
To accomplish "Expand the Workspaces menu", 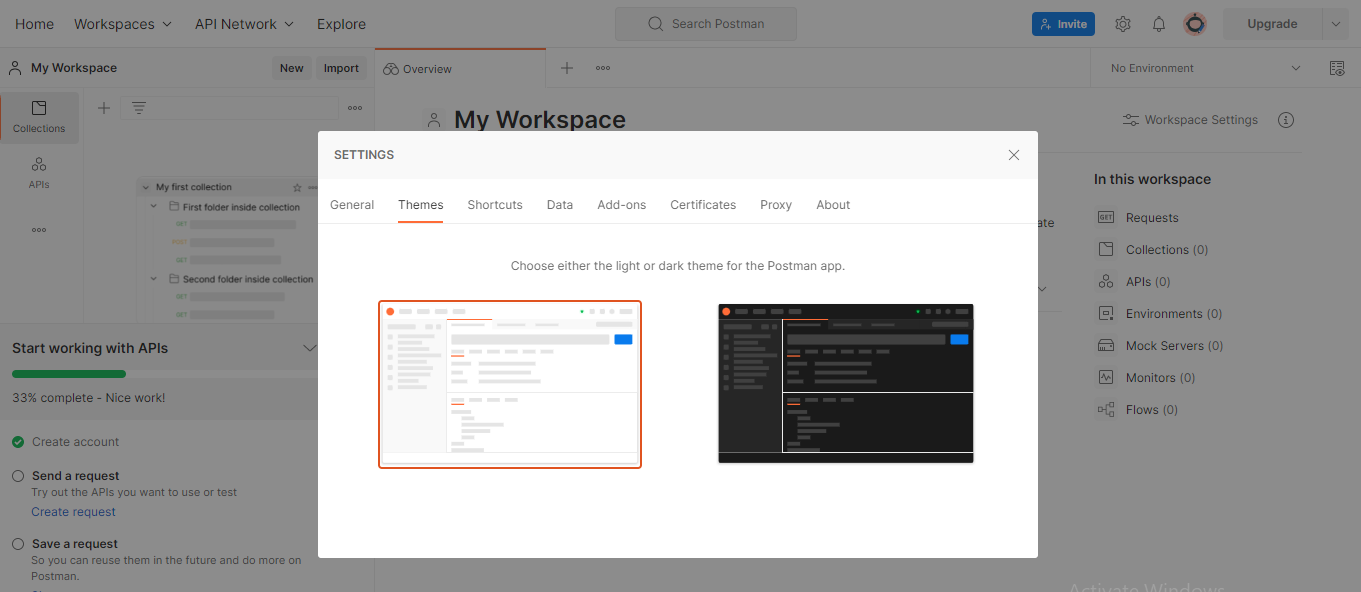I will pos(123,24).
